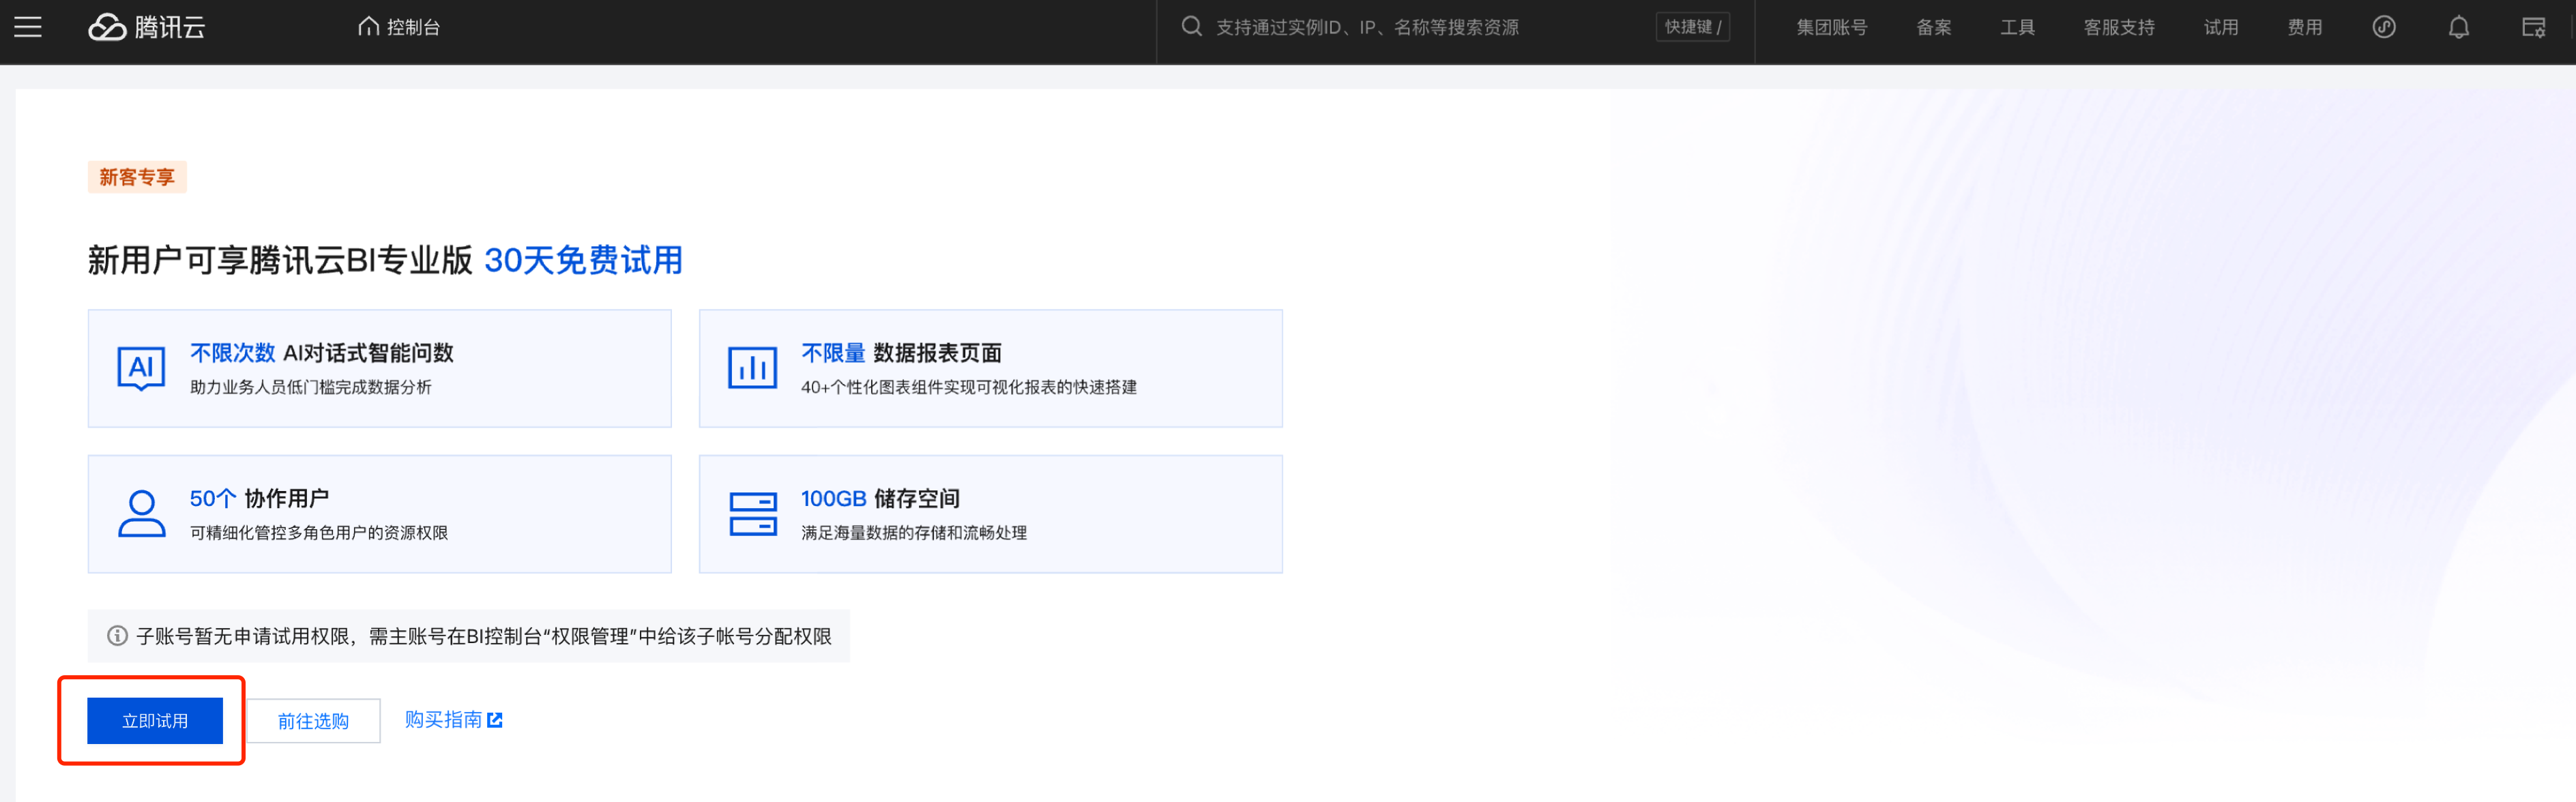Image resolution: width=2576 pixels, height=802 pixels.
Task: Click the bar chart report icon
Action: [752, 368]
